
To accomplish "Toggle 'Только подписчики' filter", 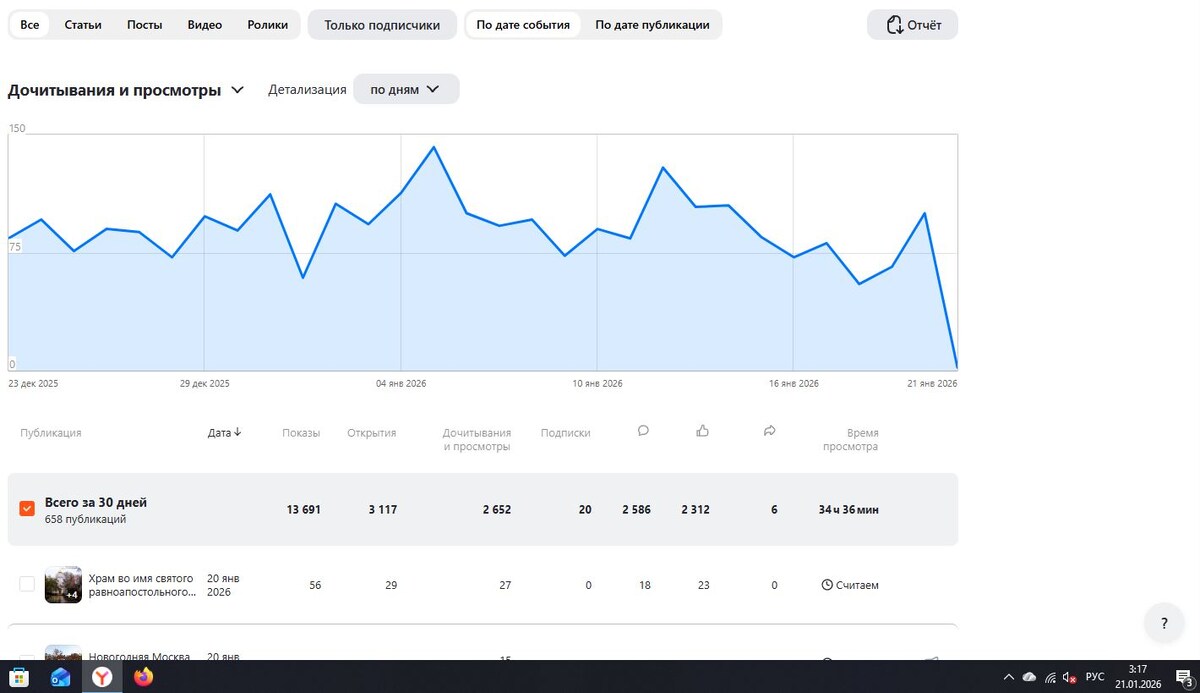I will (x=382, y=25).
